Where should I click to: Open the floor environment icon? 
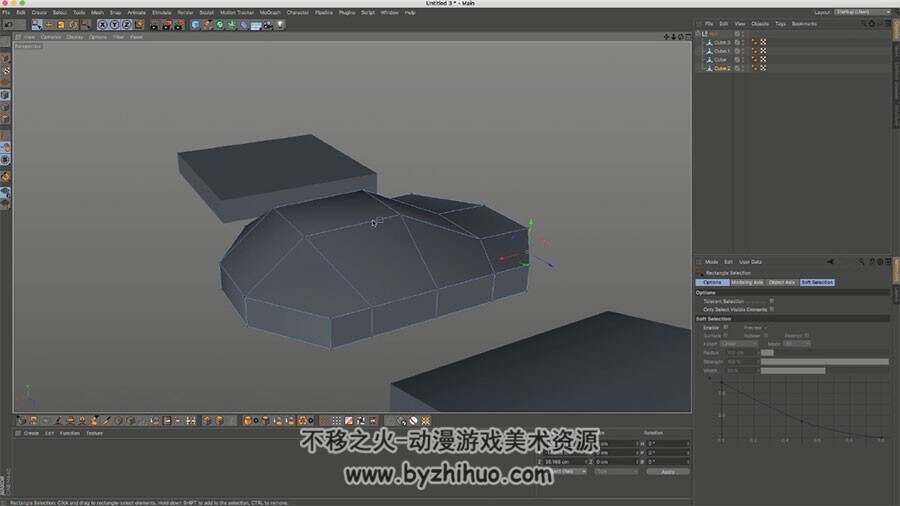coord(256,25)
